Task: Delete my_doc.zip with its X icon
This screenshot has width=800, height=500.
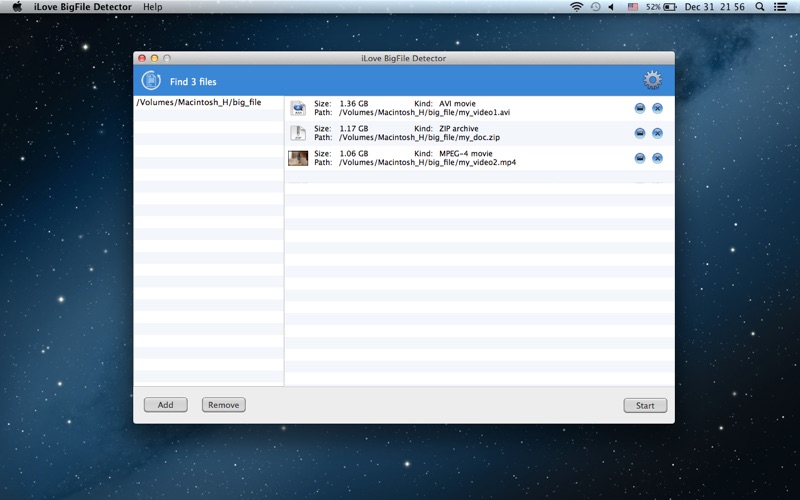Action: click(657, 133)
